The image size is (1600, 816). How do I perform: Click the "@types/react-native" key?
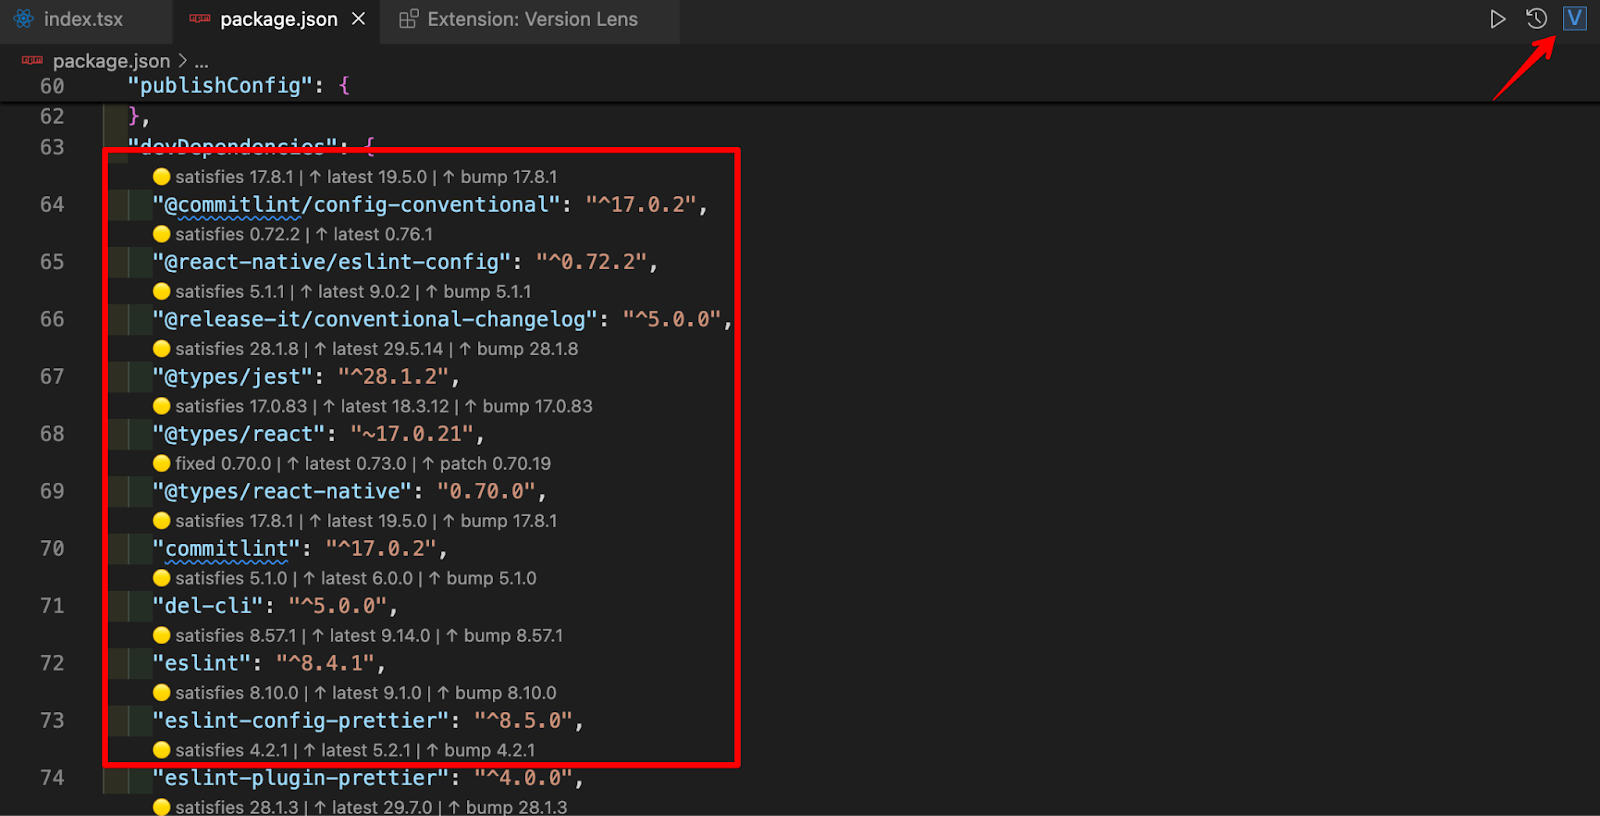(x=282, y=492)
